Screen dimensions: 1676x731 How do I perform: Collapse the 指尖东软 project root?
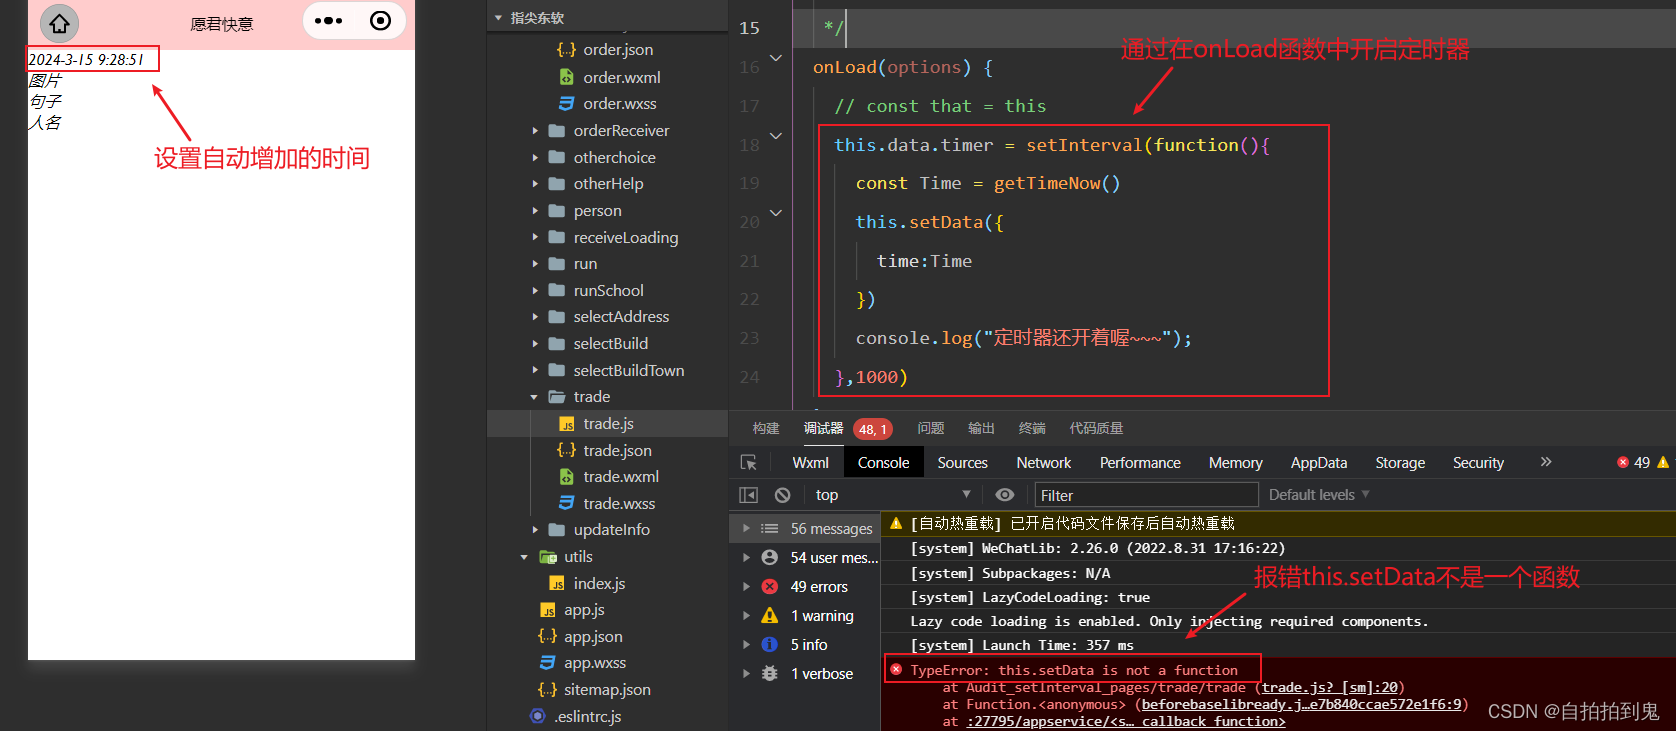(498, 18)
